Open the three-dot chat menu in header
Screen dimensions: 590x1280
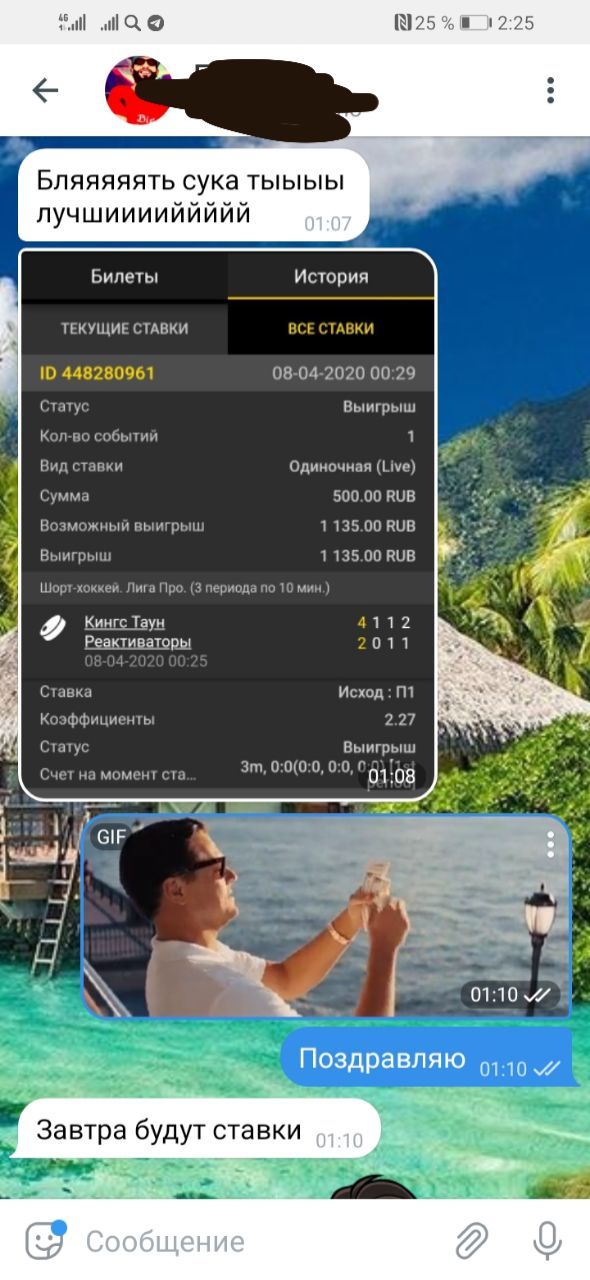coord(550,91)
